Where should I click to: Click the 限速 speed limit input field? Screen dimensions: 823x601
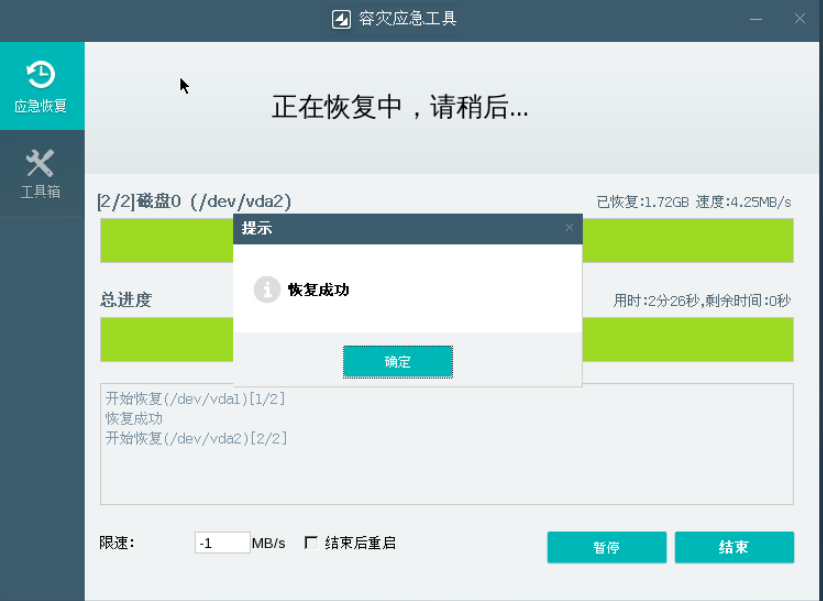click(x=223, y=541)
